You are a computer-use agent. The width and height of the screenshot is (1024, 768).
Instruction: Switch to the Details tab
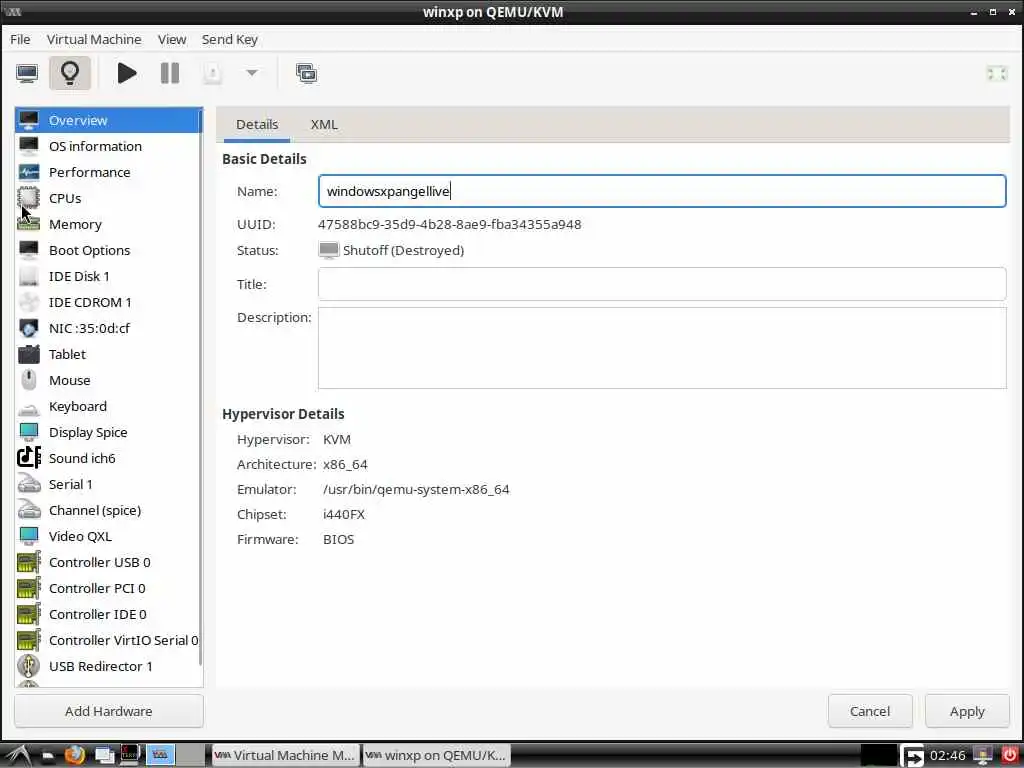pyautogui.click(x=257, y=124)
